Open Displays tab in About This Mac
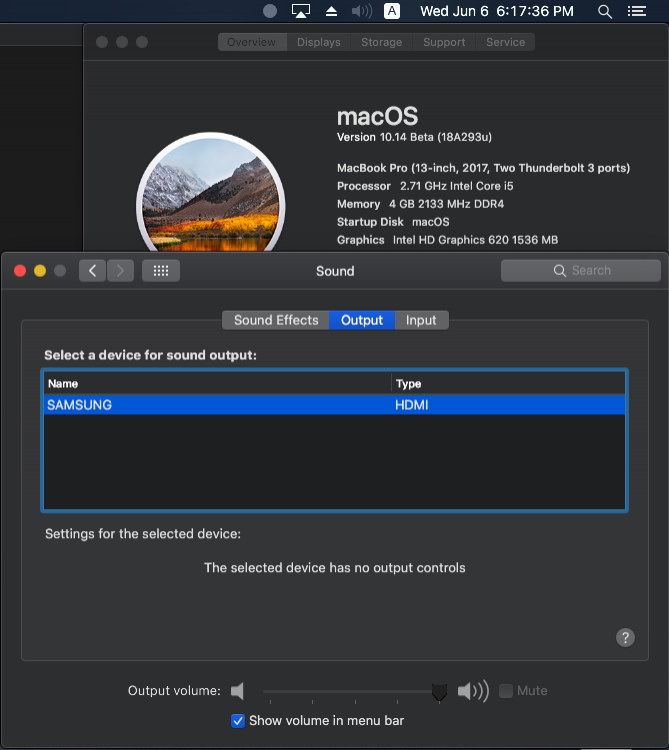The image size is (669, 750). [x=318, y=42]
